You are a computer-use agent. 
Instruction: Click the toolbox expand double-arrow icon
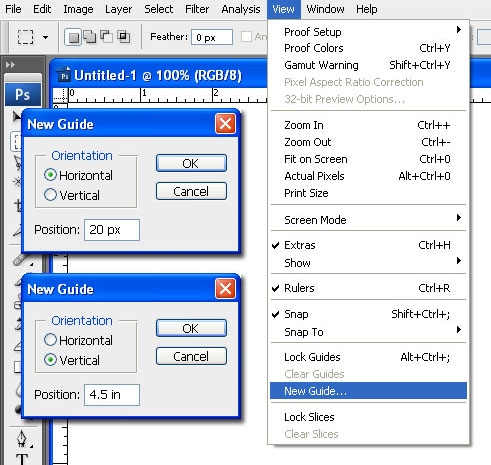pyautogui.click(x=10, y=65)
